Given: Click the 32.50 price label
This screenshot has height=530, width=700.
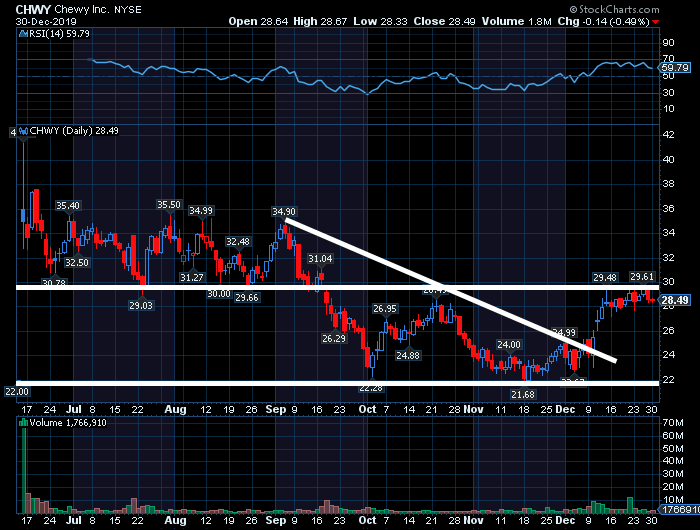Looking at the screenshot, I should click(x=77, y=263).
